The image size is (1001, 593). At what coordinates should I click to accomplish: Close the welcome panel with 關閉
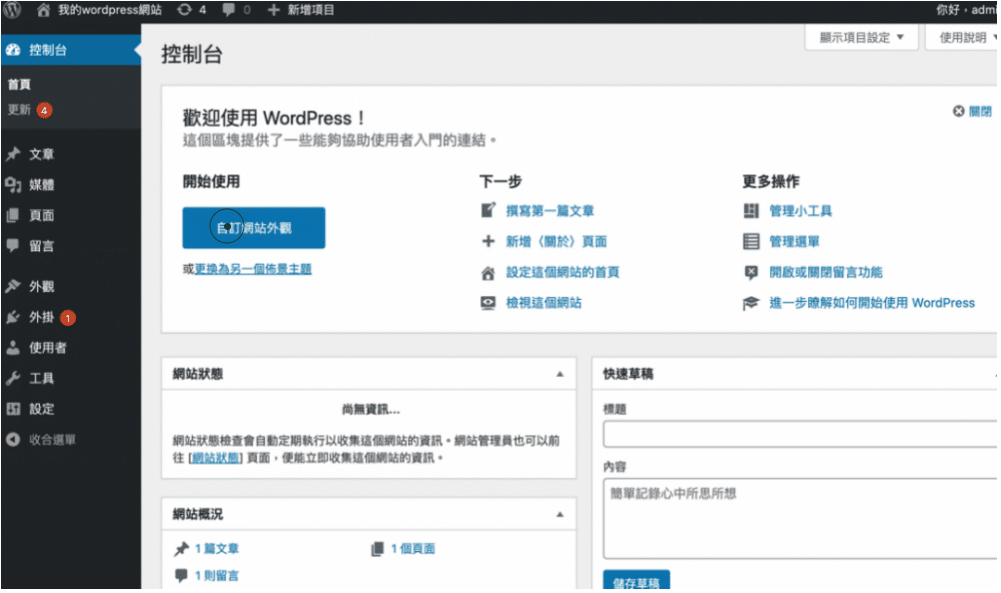coord(973,112)
